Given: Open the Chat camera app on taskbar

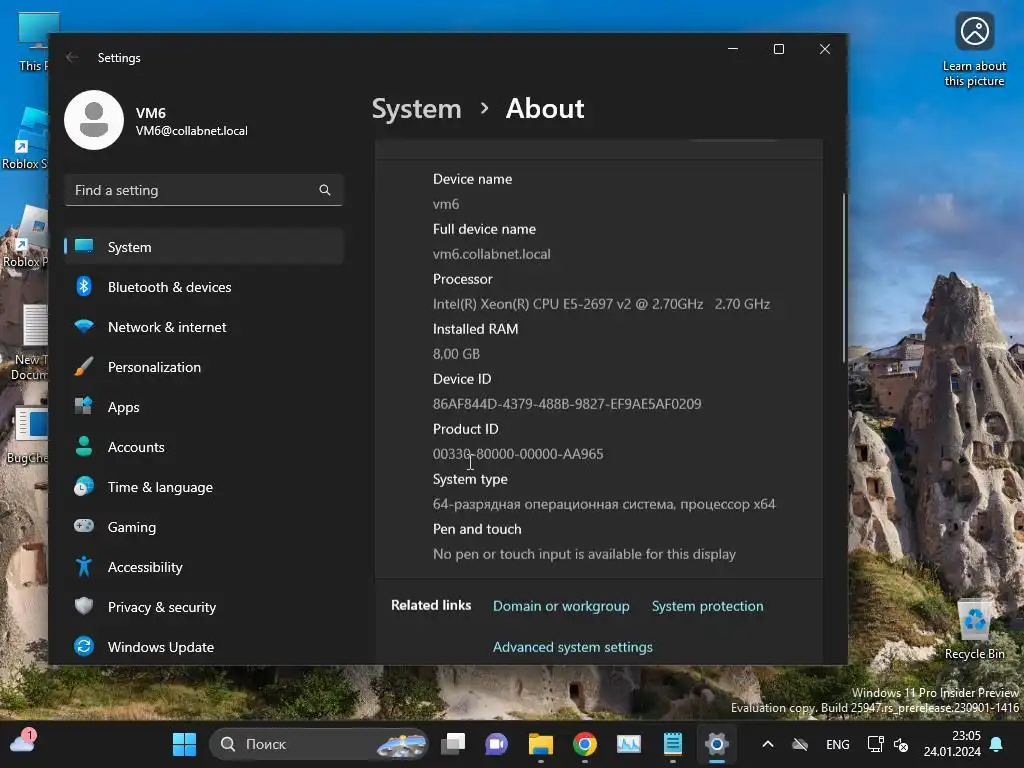Looking at the screenshot, I should click(496, 744).
